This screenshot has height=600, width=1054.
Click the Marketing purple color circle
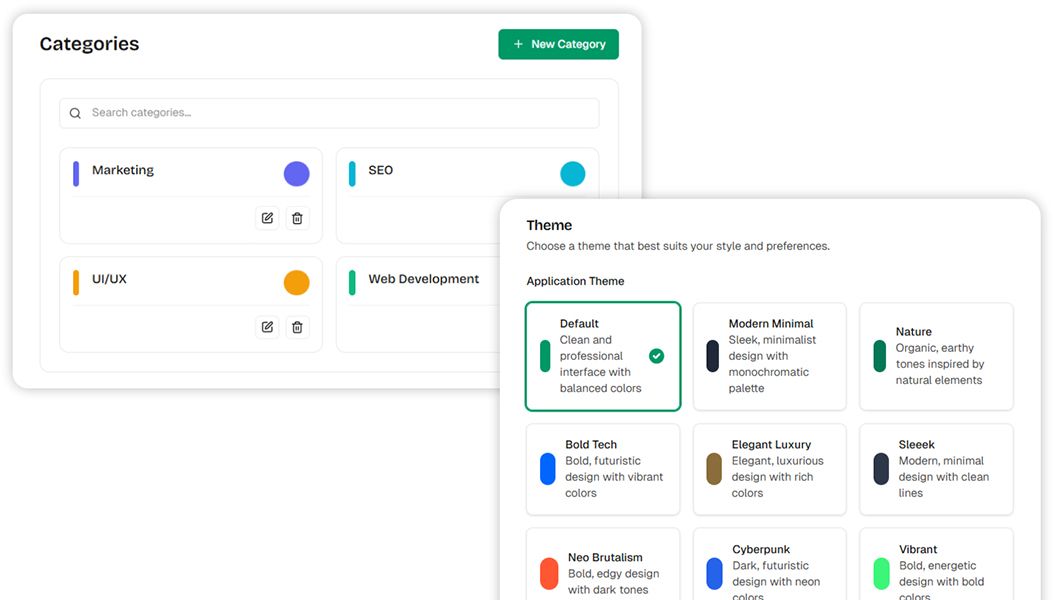(x=296, y=173)
